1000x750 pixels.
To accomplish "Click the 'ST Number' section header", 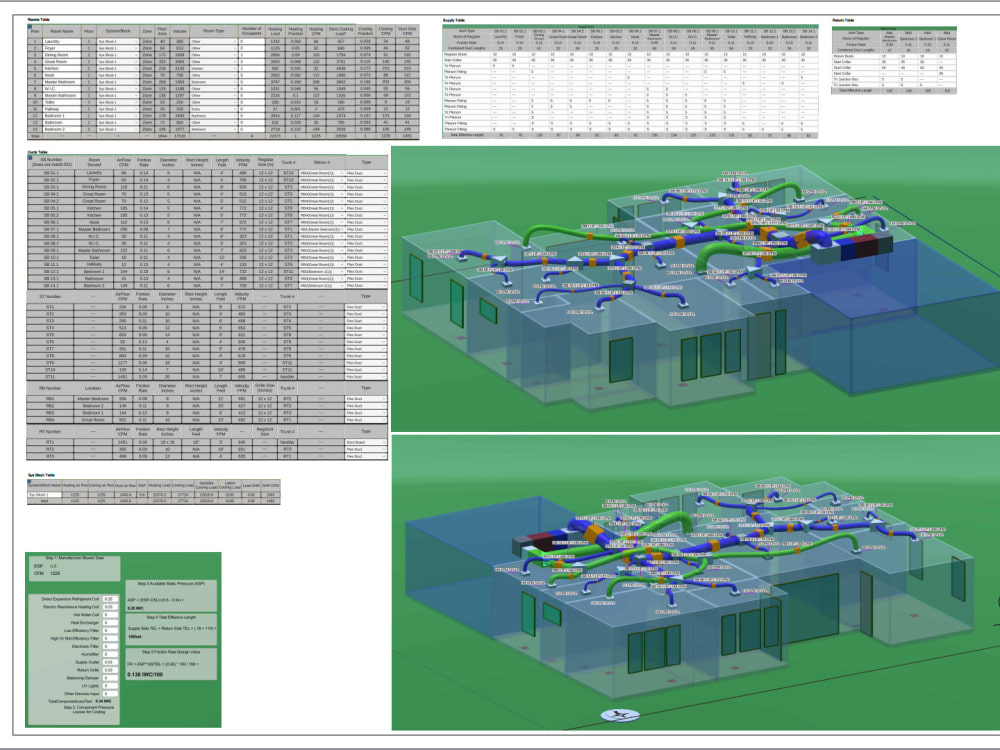I will 50,296.
